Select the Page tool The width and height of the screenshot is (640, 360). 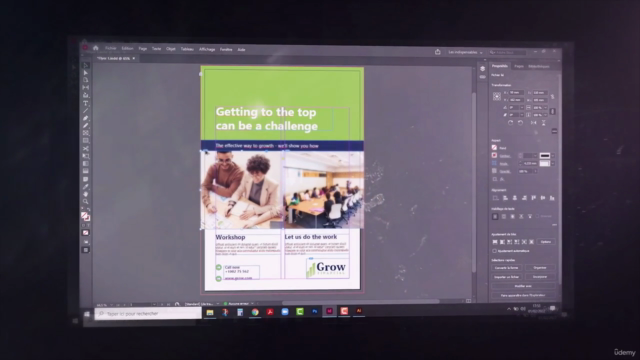(86, 80)
